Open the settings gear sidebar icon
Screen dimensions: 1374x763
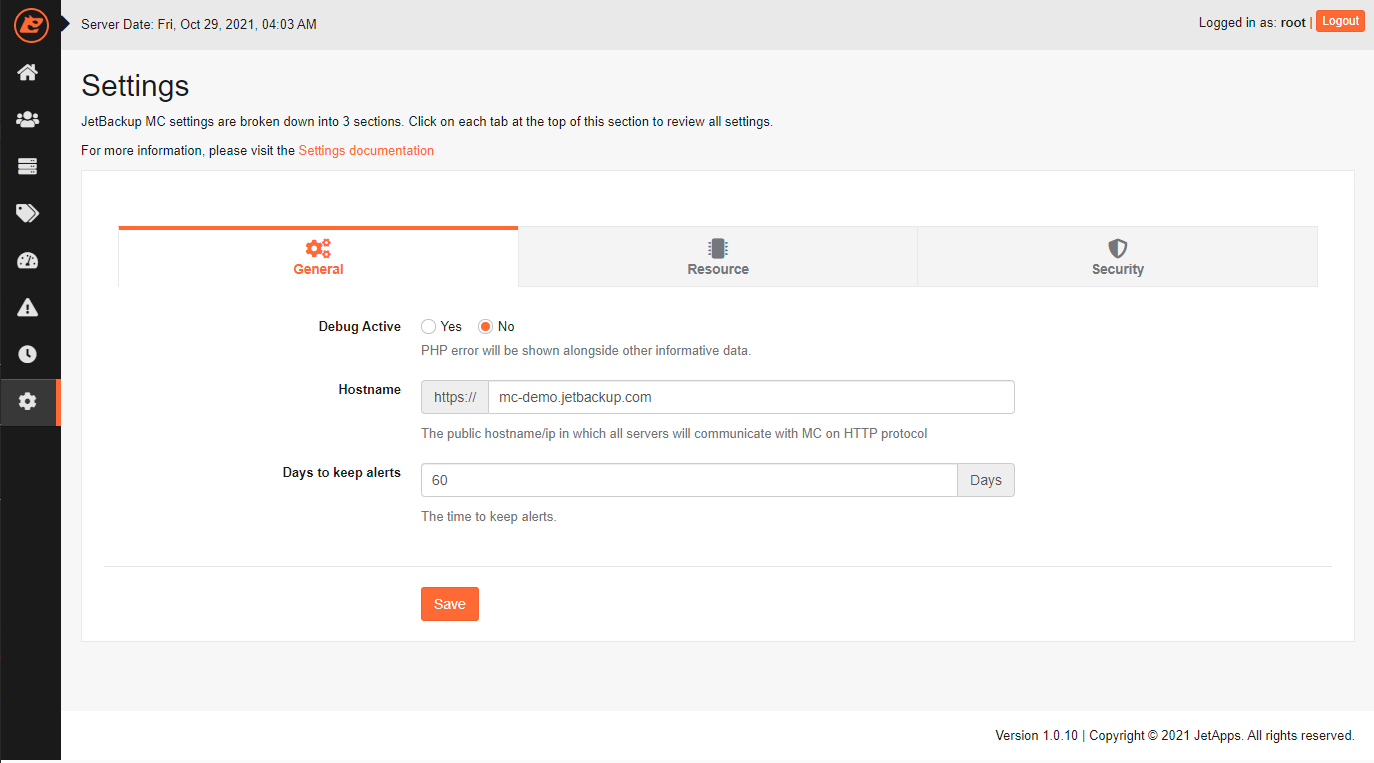click(x=28, y=402)
